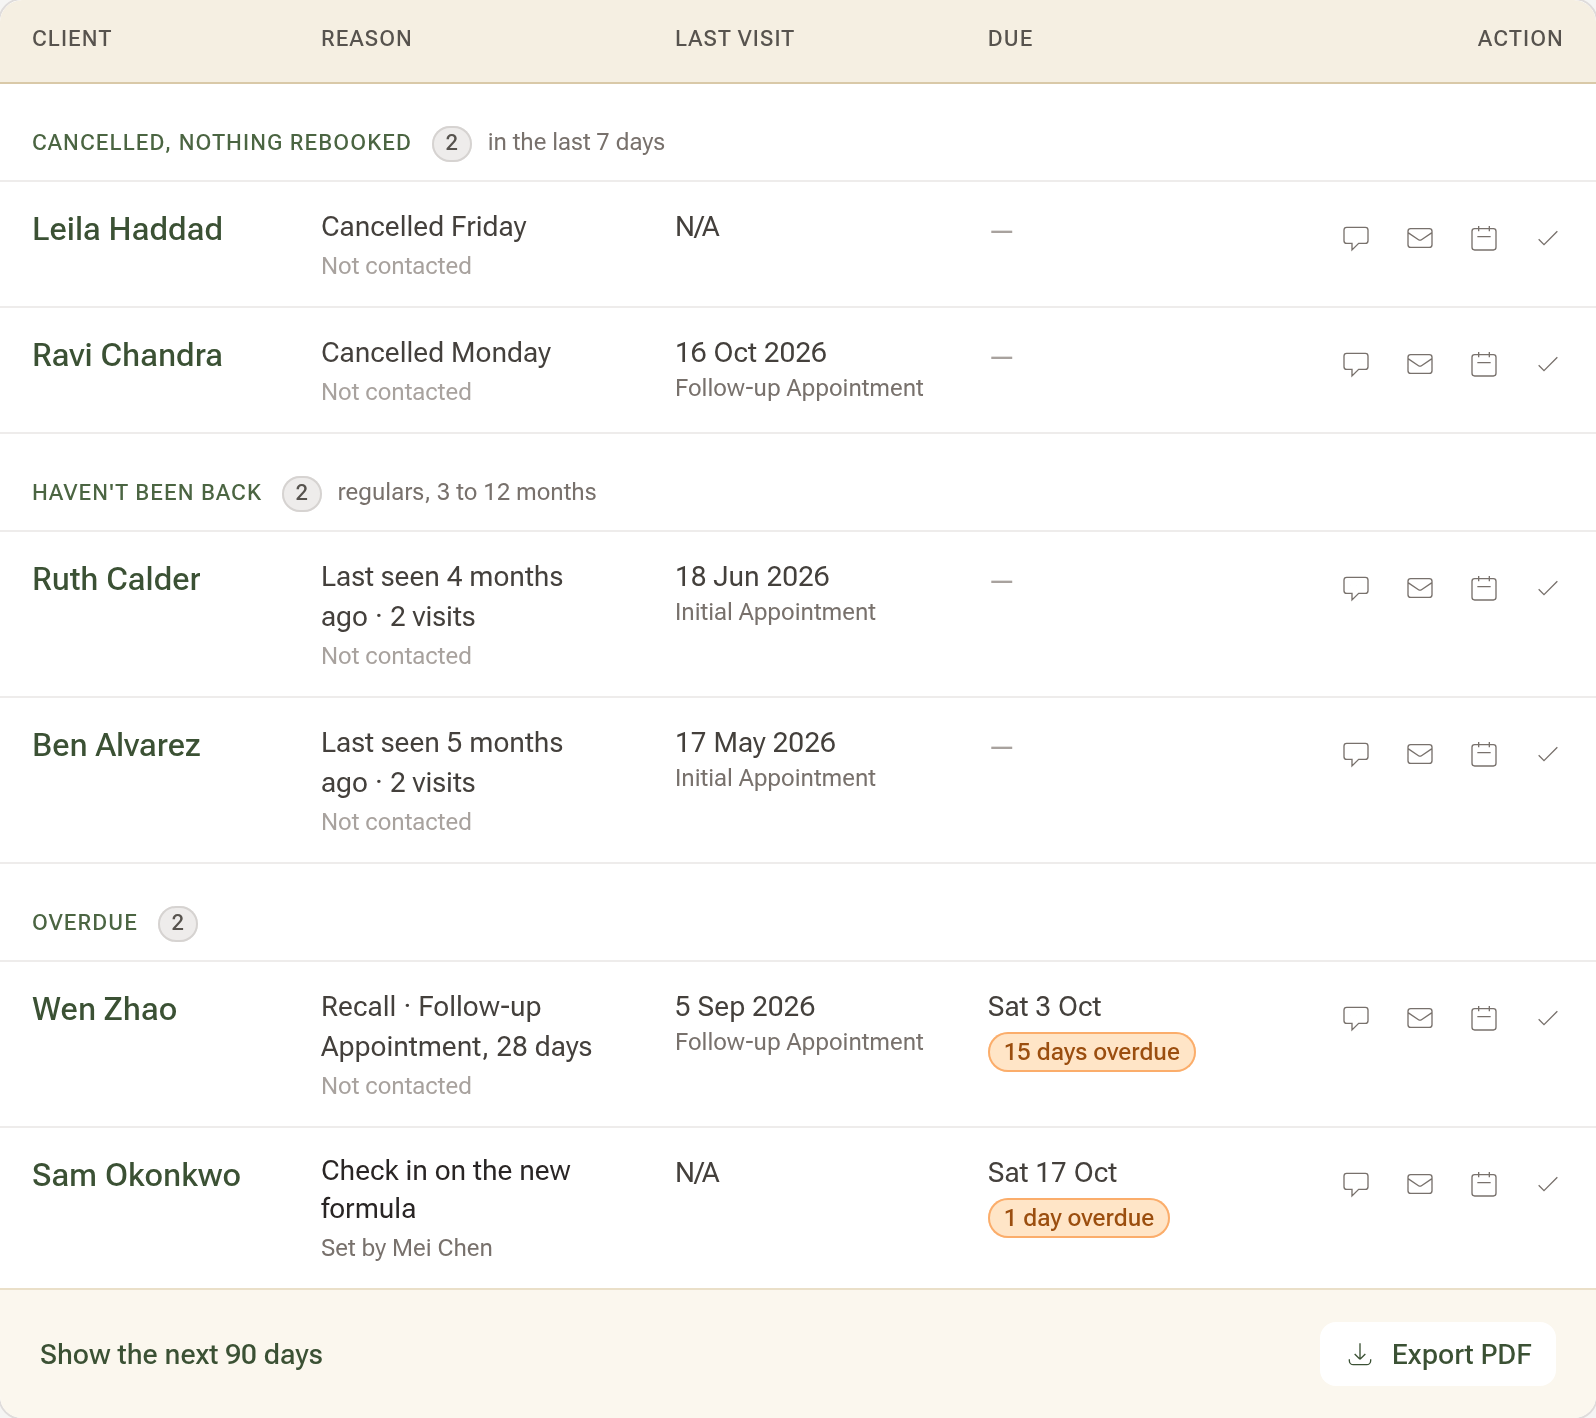1596x1418 pixels.
Task: Complete Sam Okonkwo's follow-up task
Action: pos(1547,1184)
